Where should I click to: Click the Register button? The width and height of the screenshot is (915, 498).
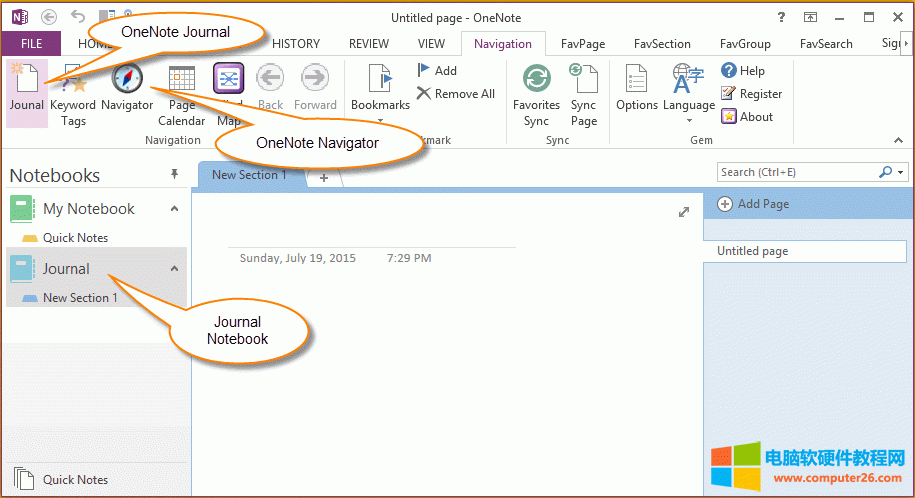pyautogui.click(x=751, y=94)
